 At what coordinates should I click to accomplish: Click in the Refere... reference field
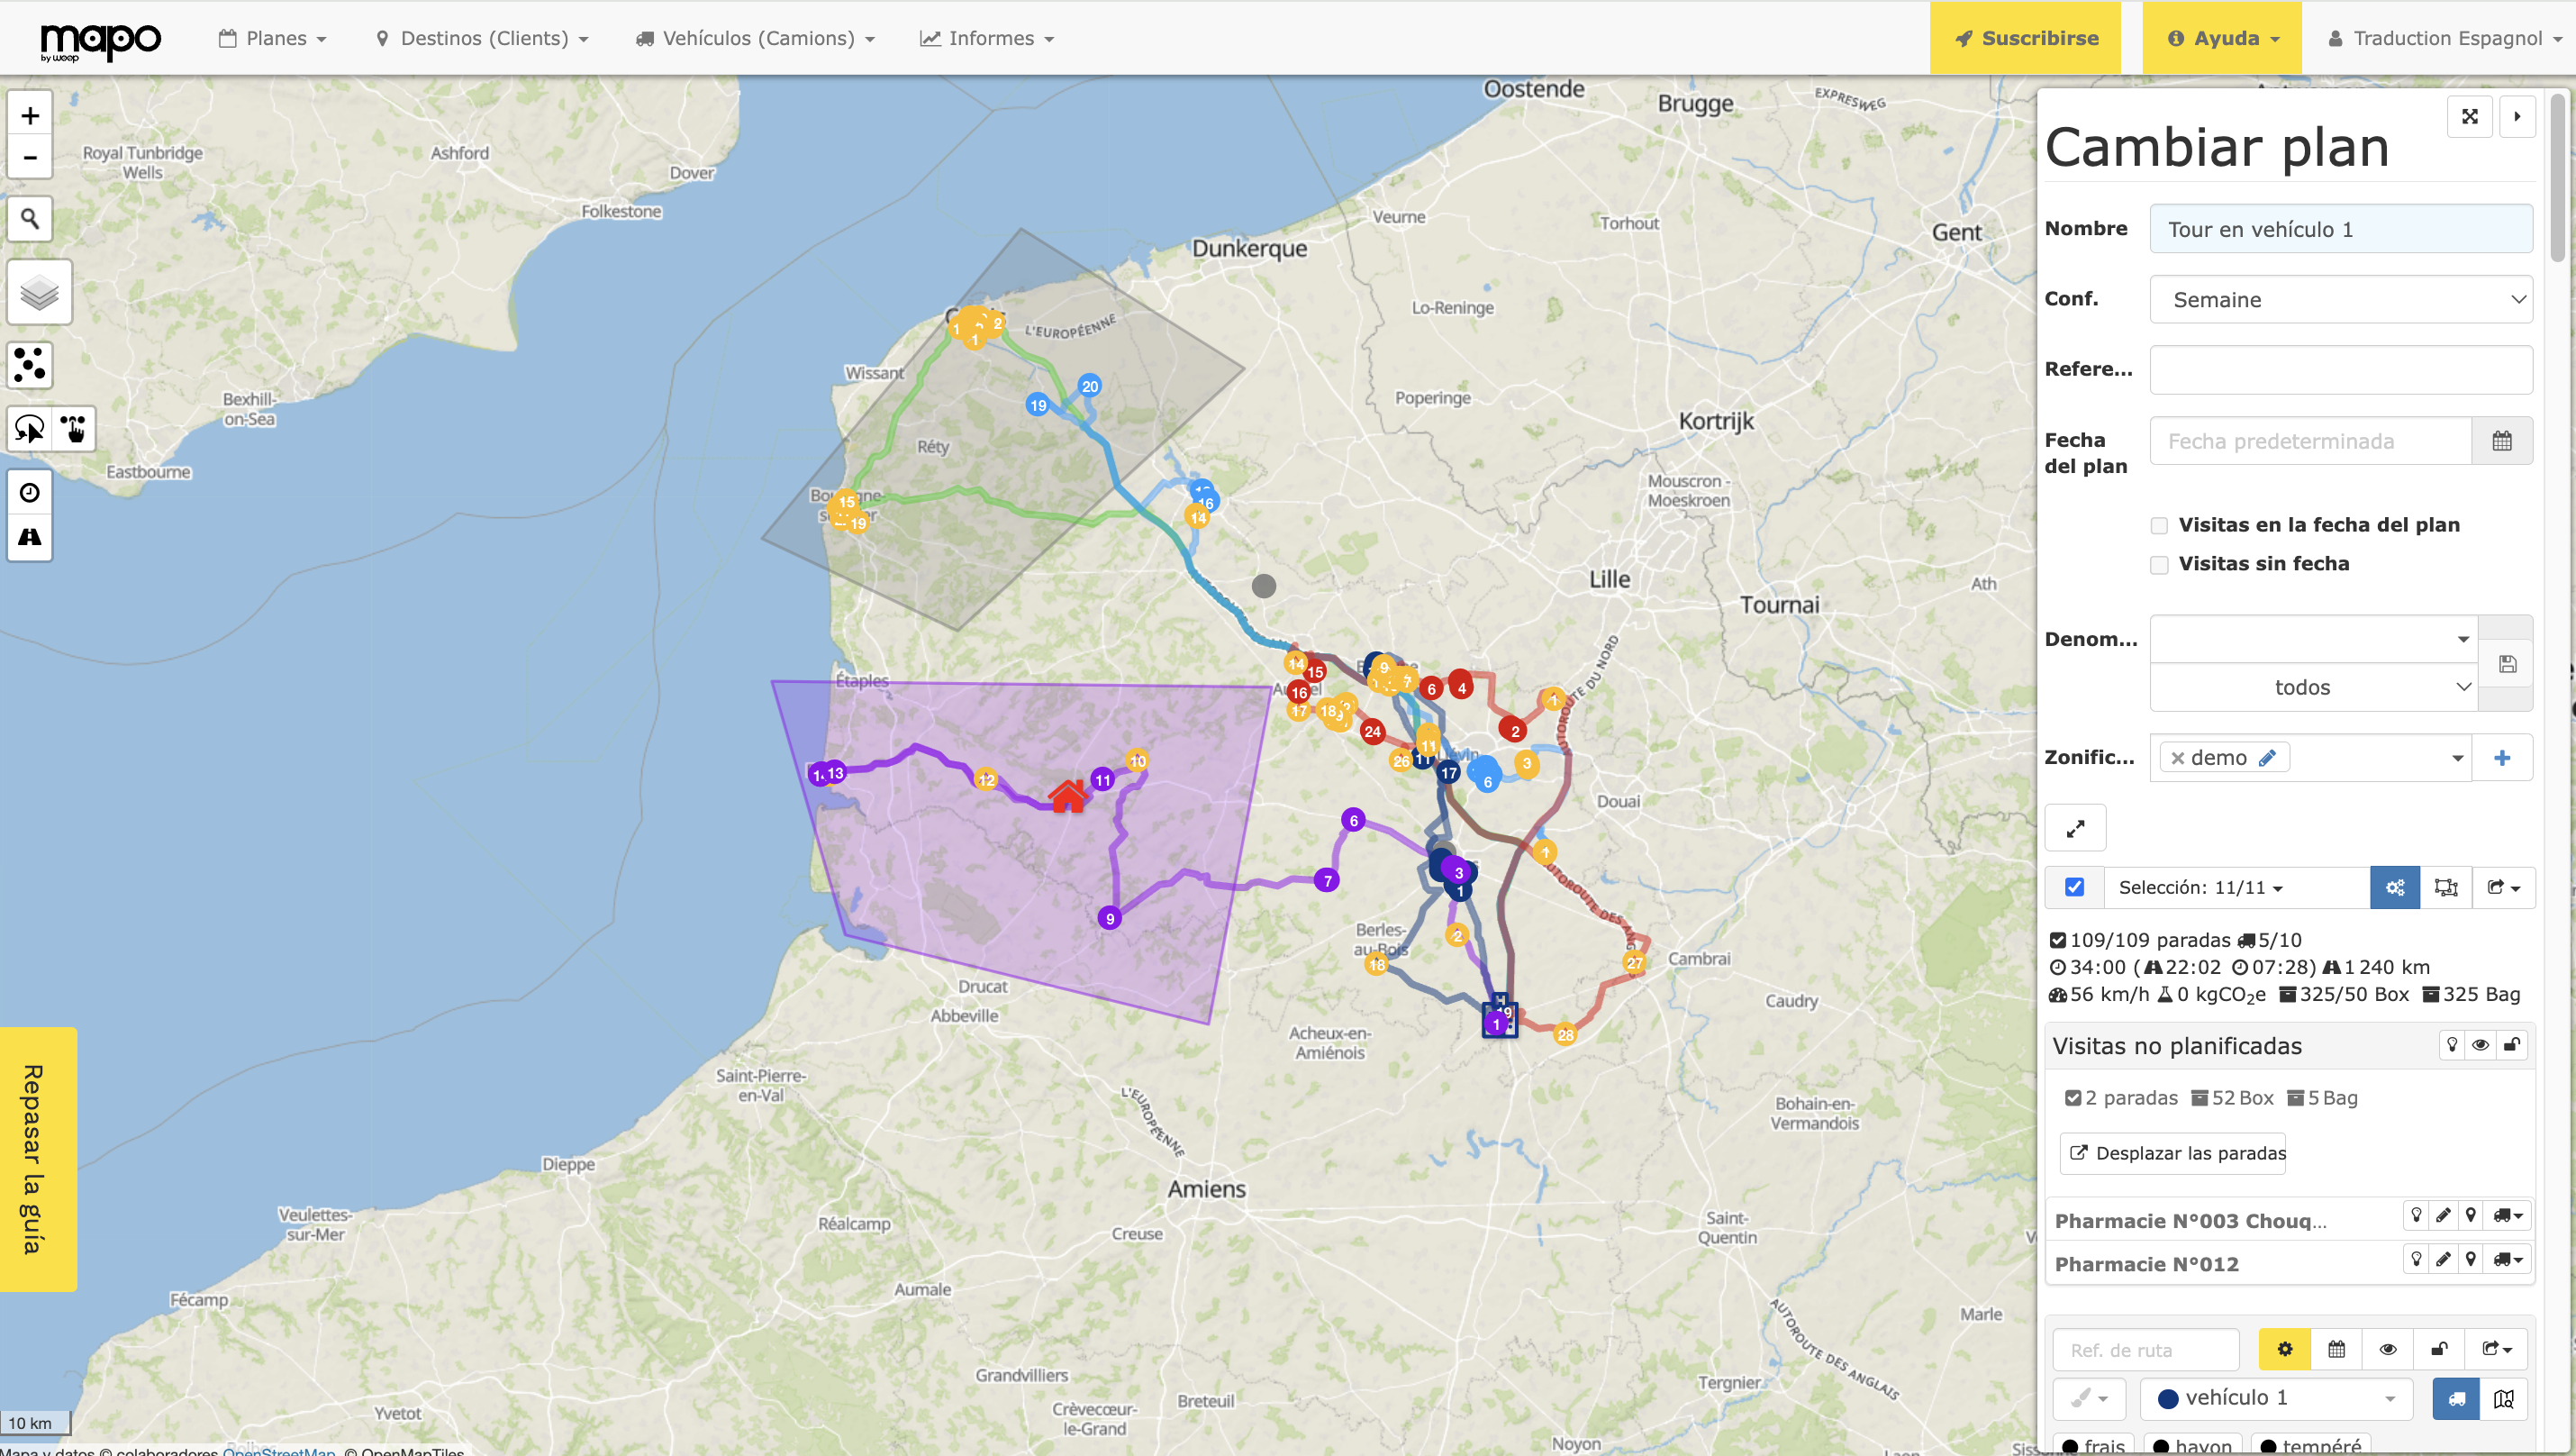[2340, 370]
